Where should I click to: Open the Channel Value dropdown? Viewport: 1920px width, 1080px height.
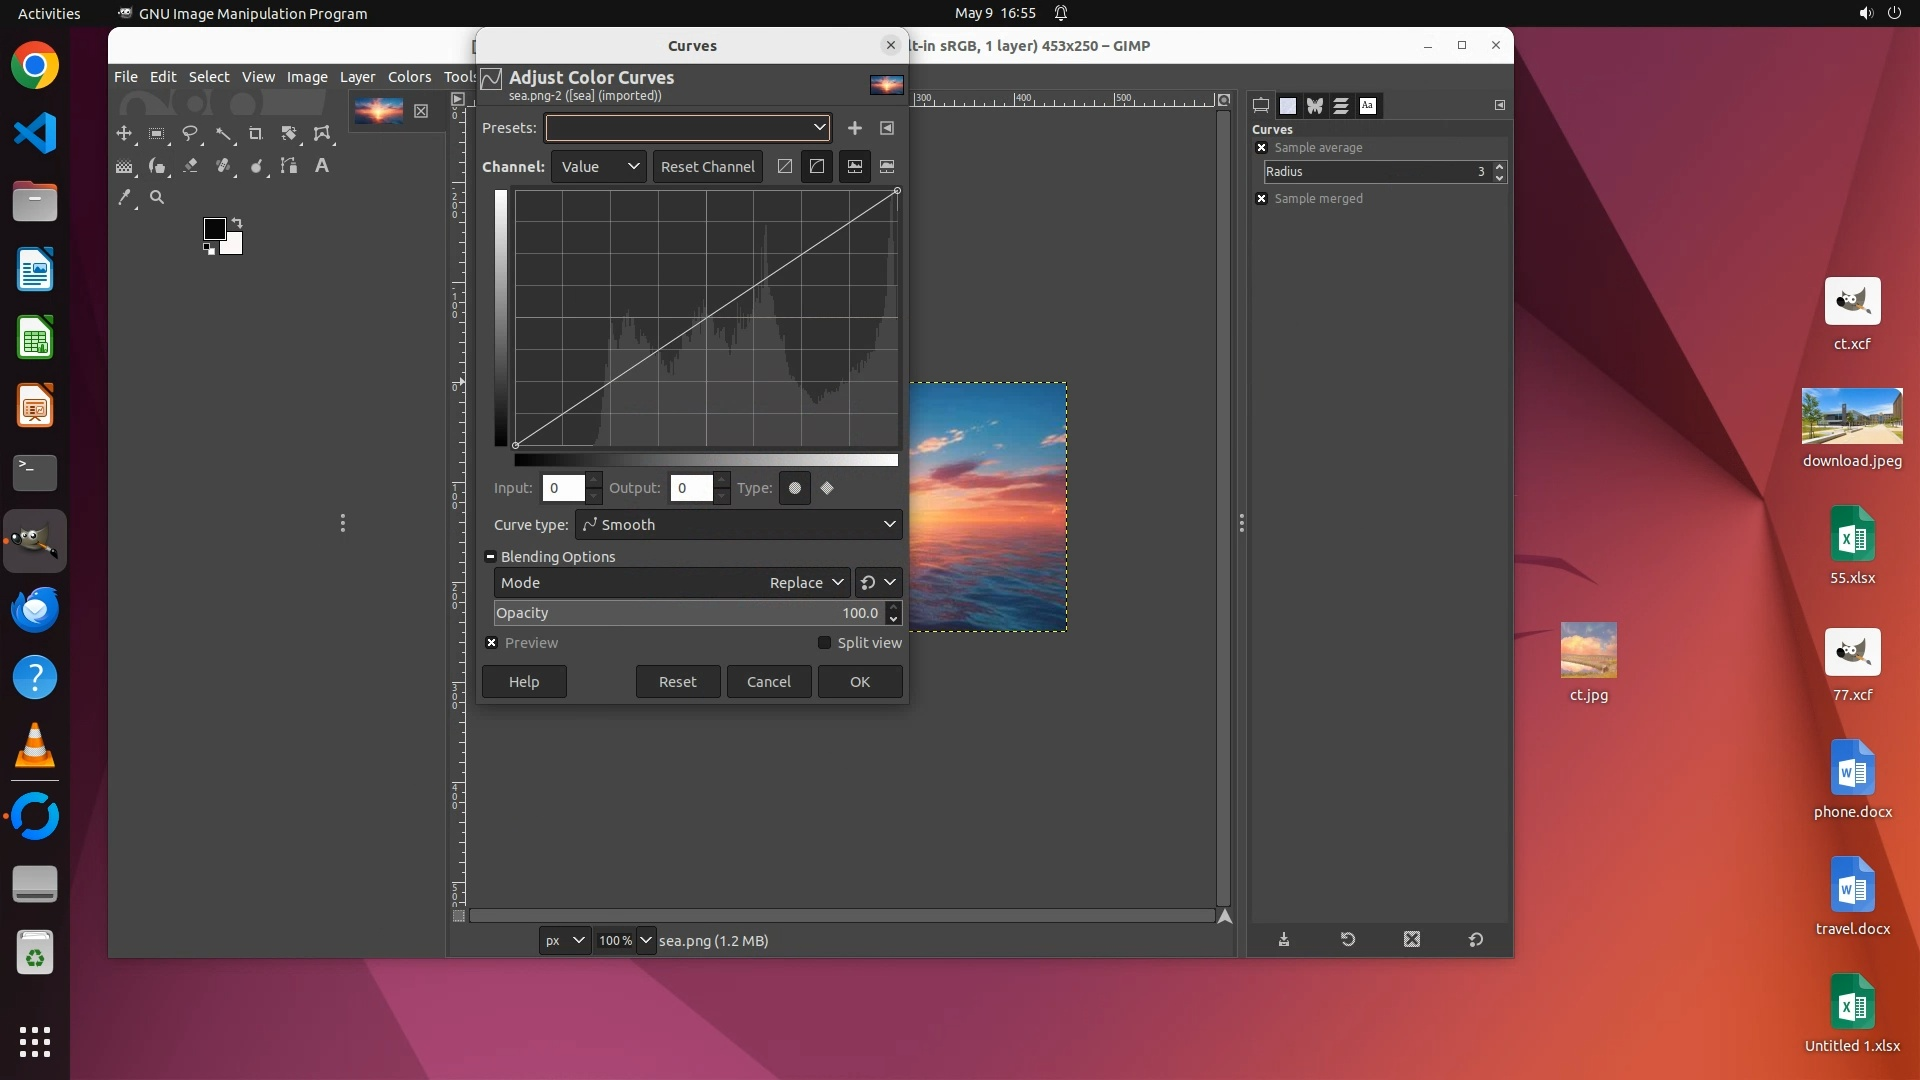(598, 167)
